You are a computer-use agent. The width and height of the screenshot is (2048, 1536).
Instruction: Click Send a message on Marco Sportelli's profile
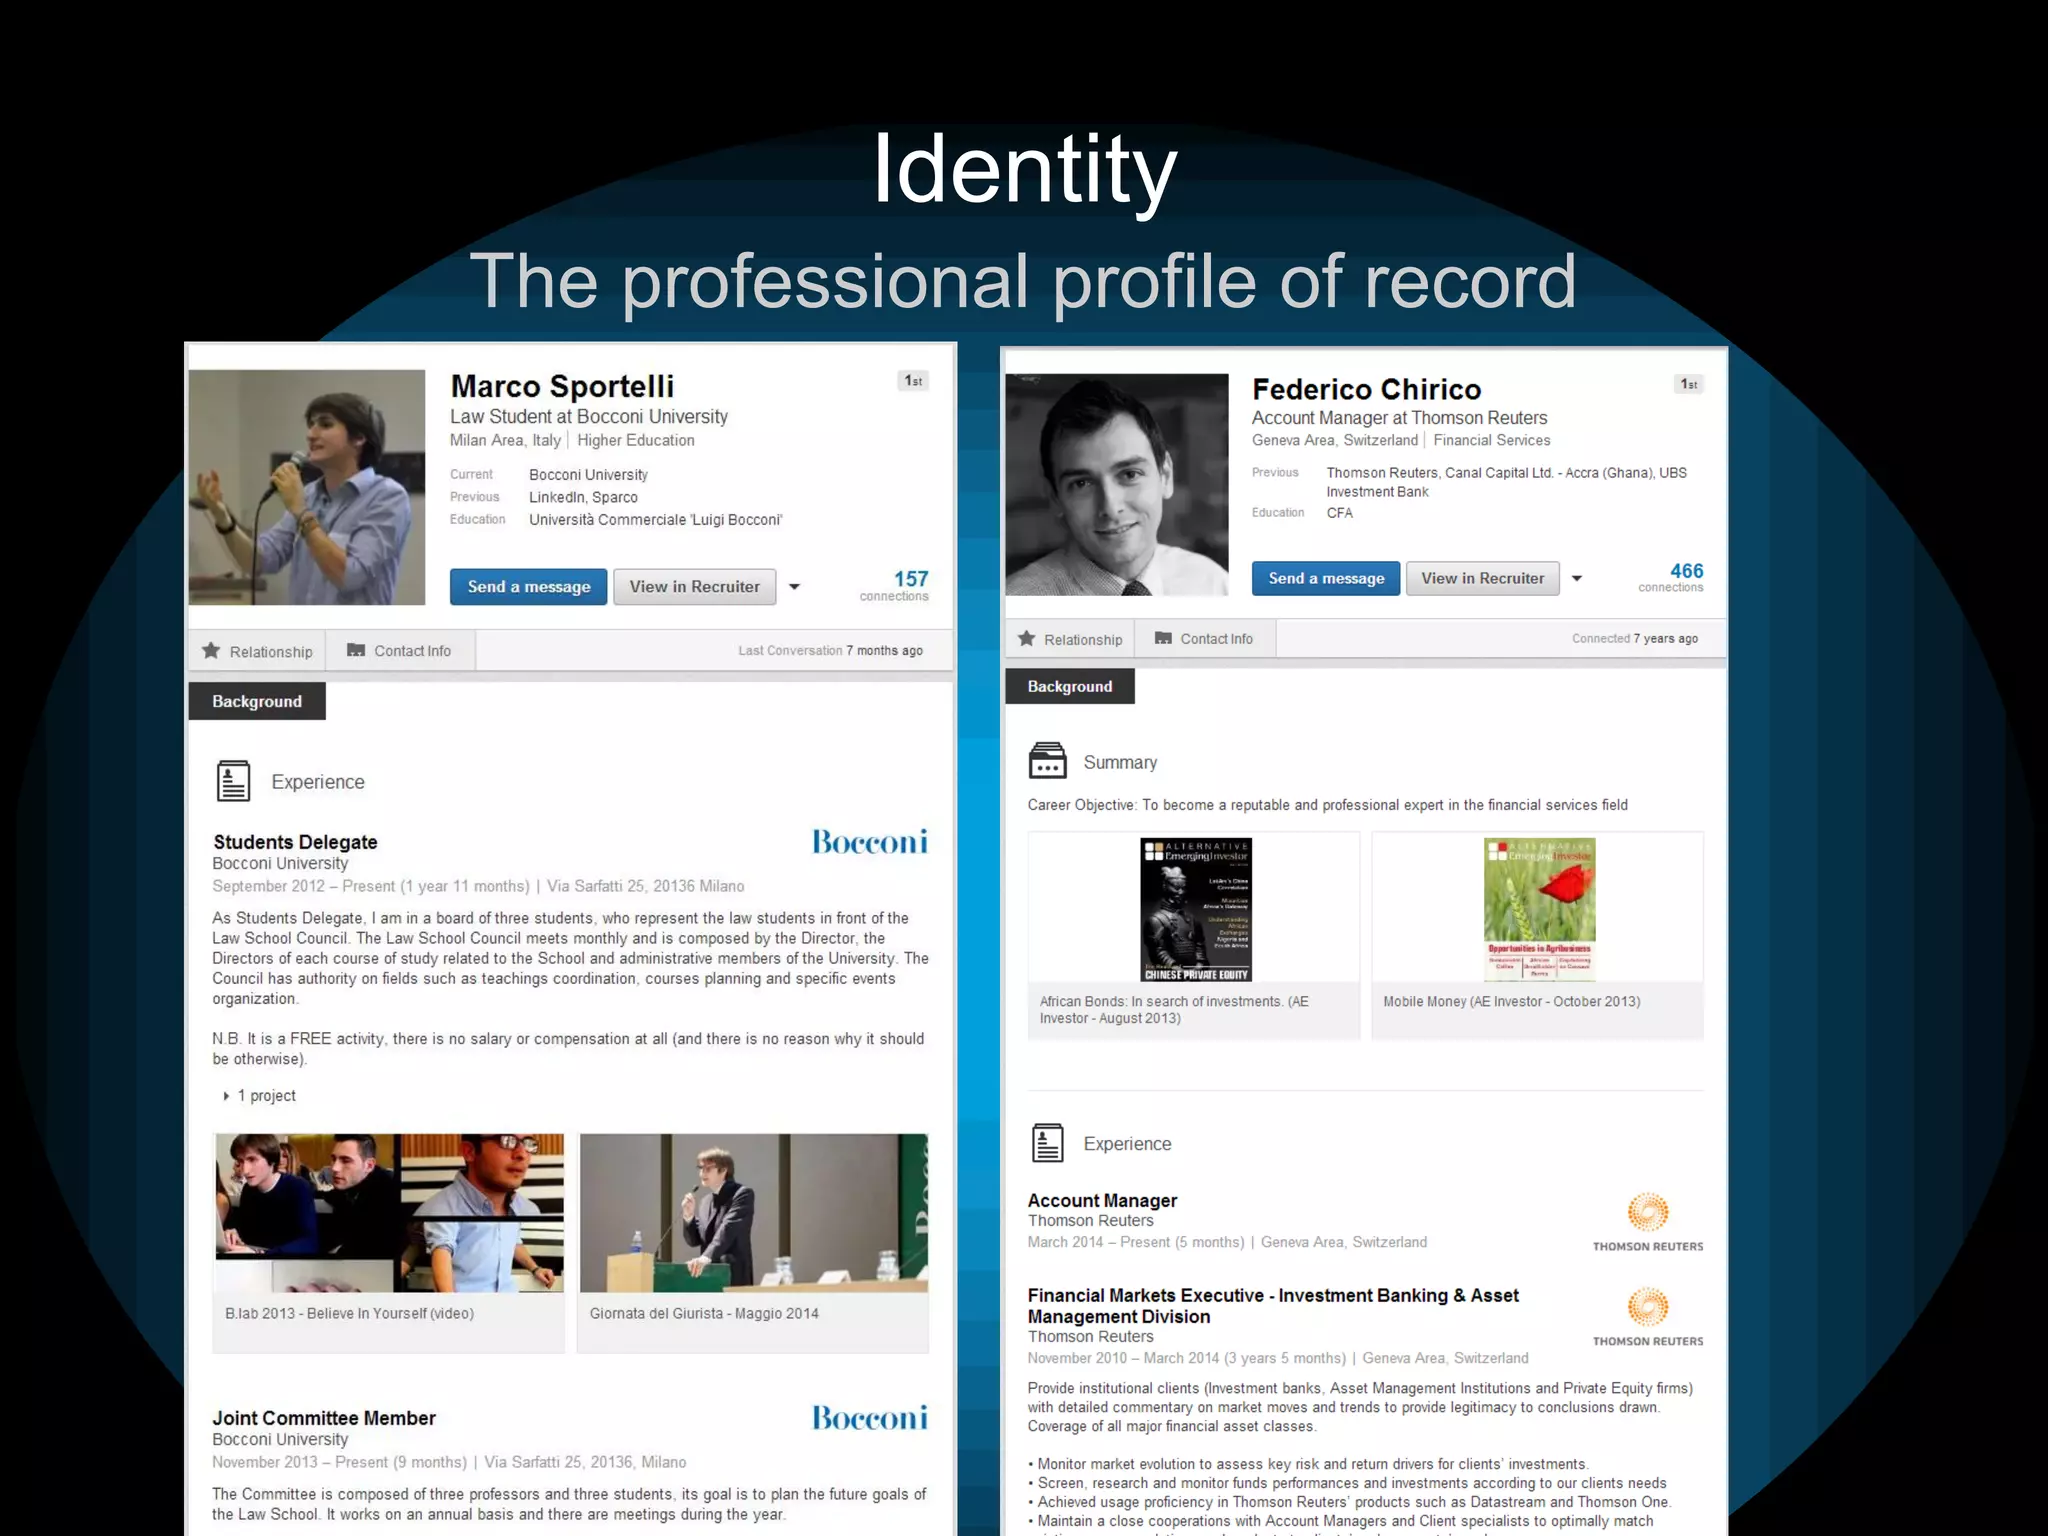tap(528, 587)
